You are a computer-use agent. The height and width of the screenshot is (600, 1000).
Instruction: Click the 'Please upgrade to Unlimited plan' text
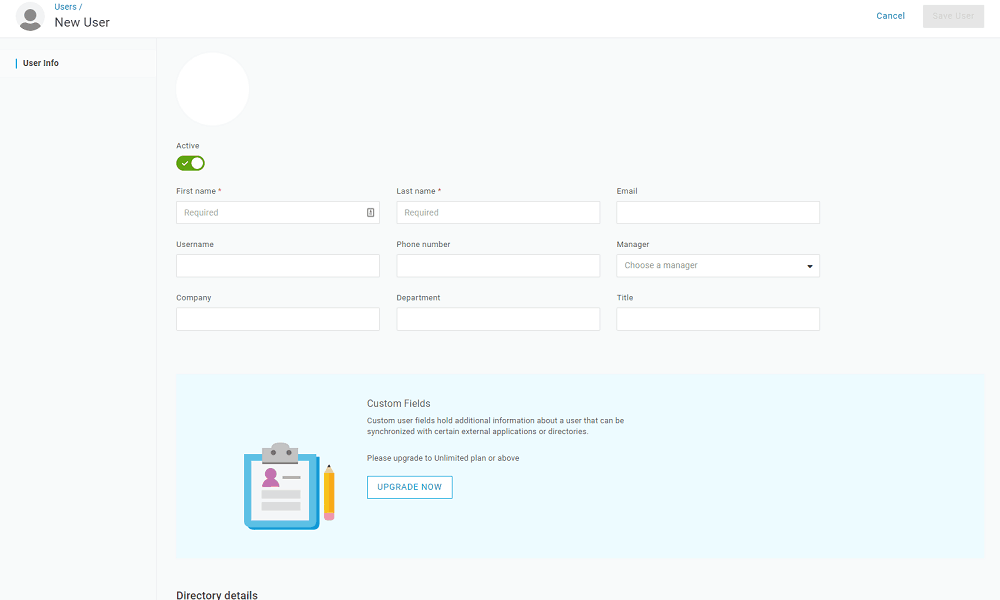(443, 458)
